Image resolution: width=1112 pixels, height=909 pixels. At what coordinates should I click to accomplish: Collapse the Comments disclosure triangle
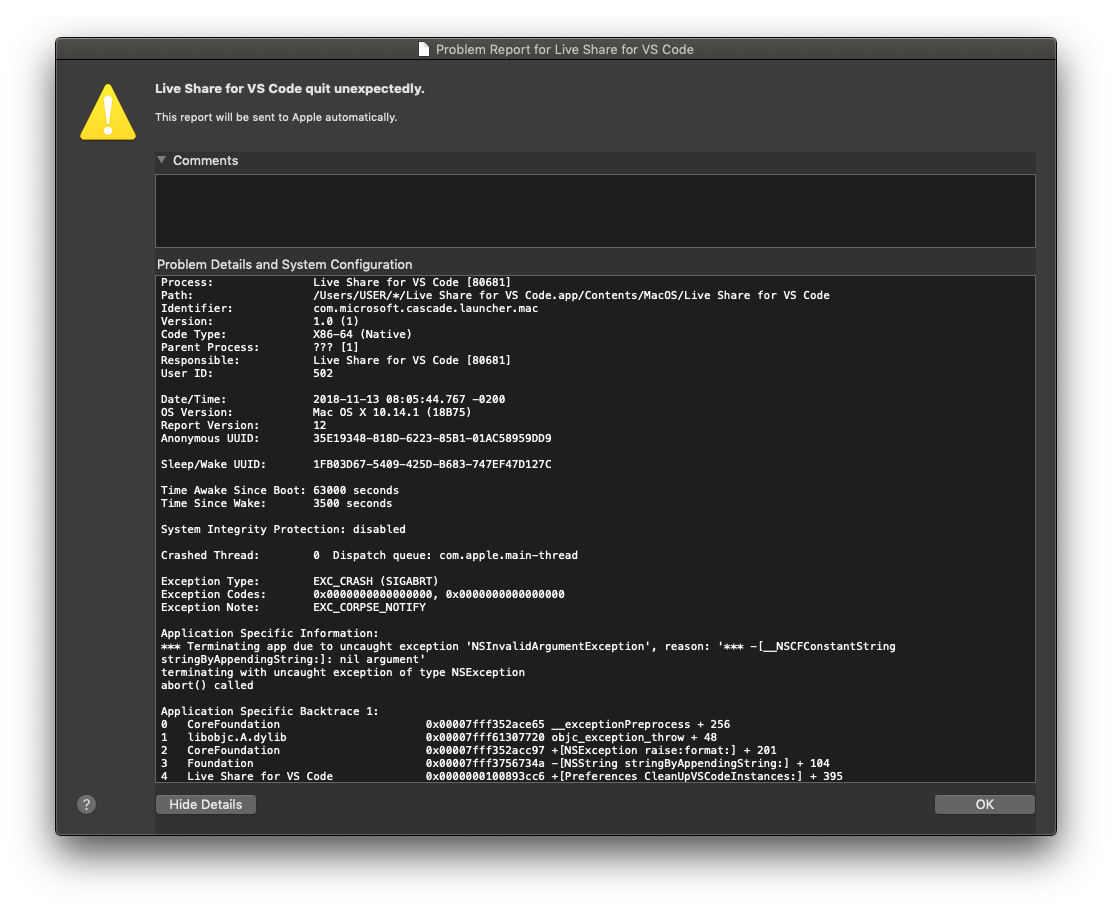click(x=162, y=160)
